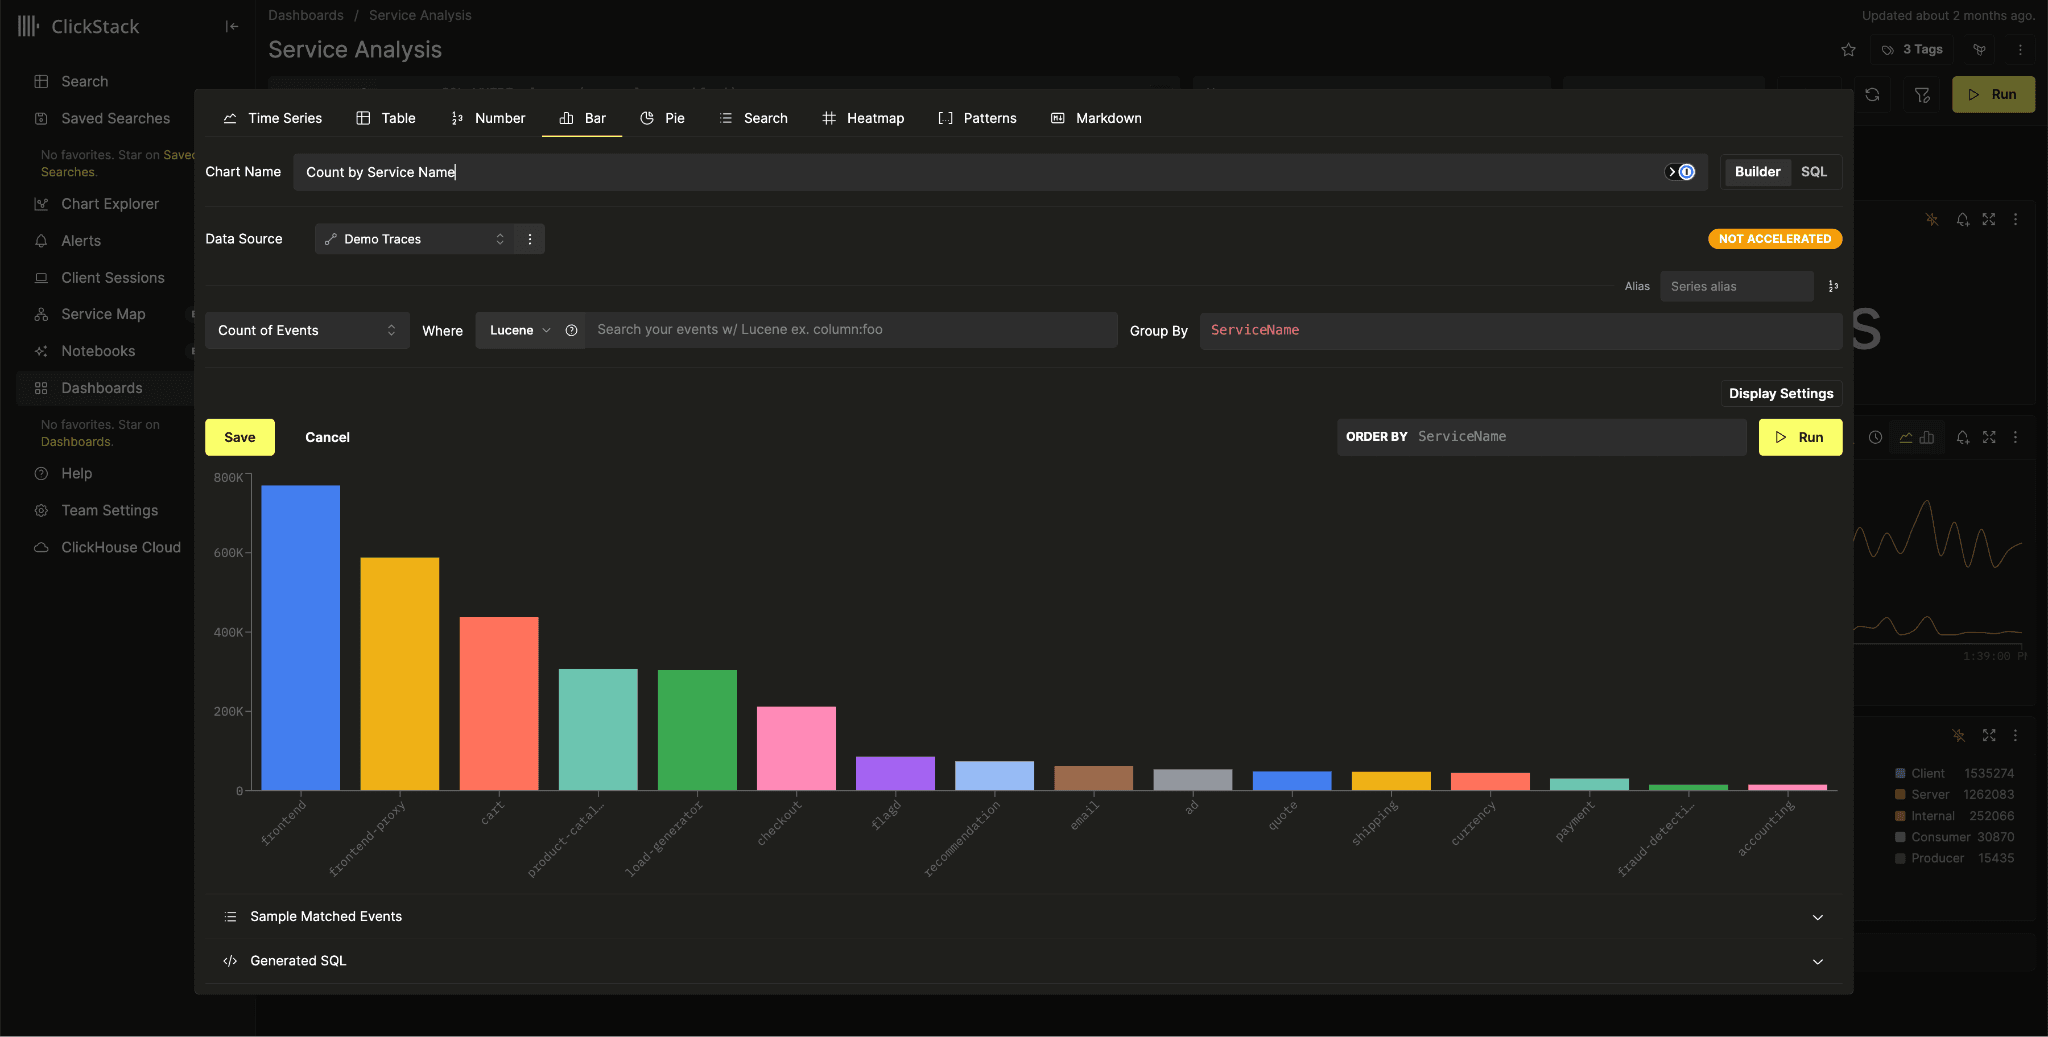Select the Bar chart tab

[x=582, y=118]
